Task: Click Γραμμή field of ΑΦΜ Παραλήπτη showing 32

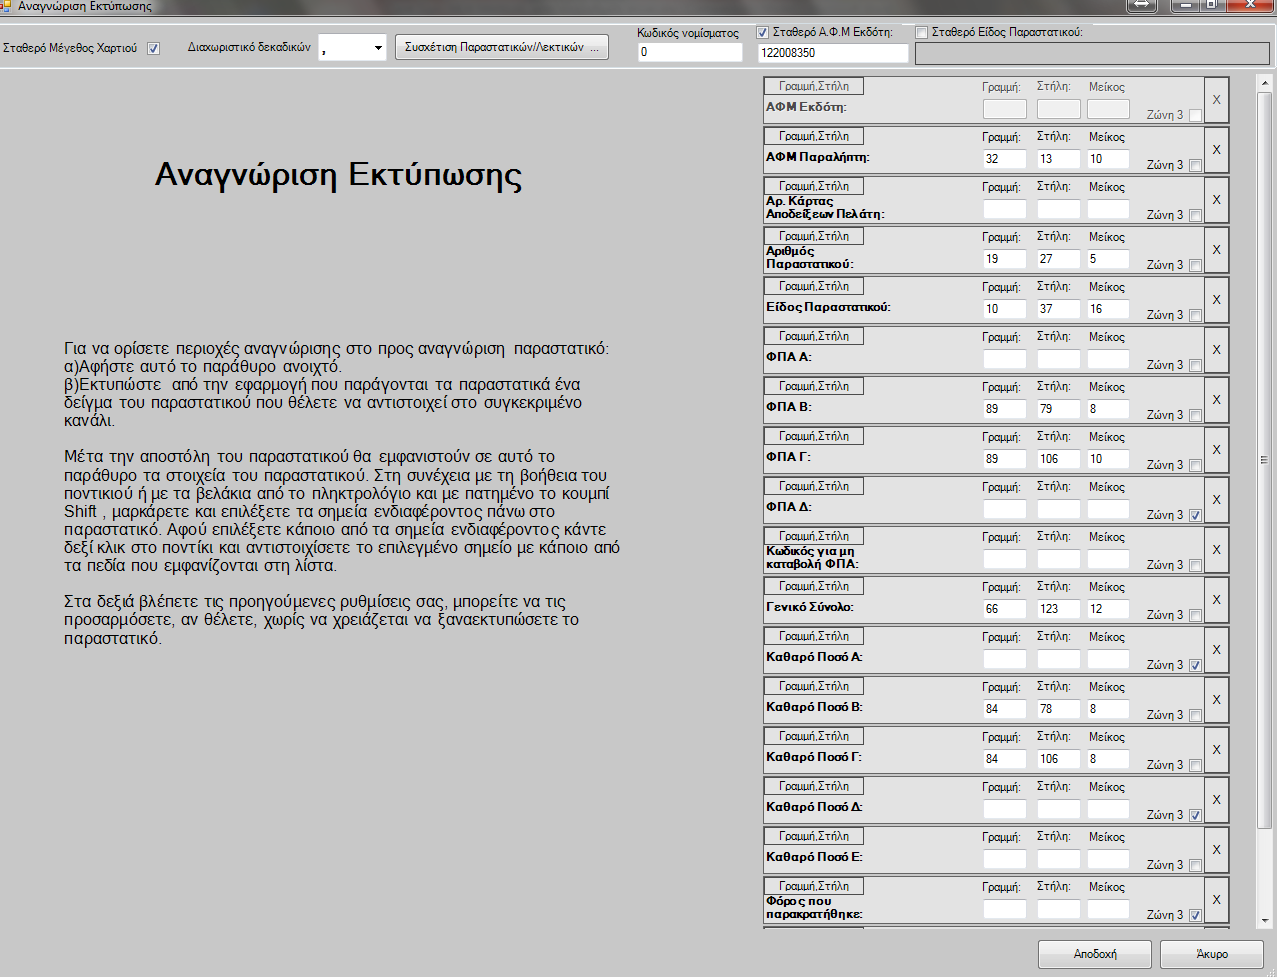Action: pos(1004,159)
